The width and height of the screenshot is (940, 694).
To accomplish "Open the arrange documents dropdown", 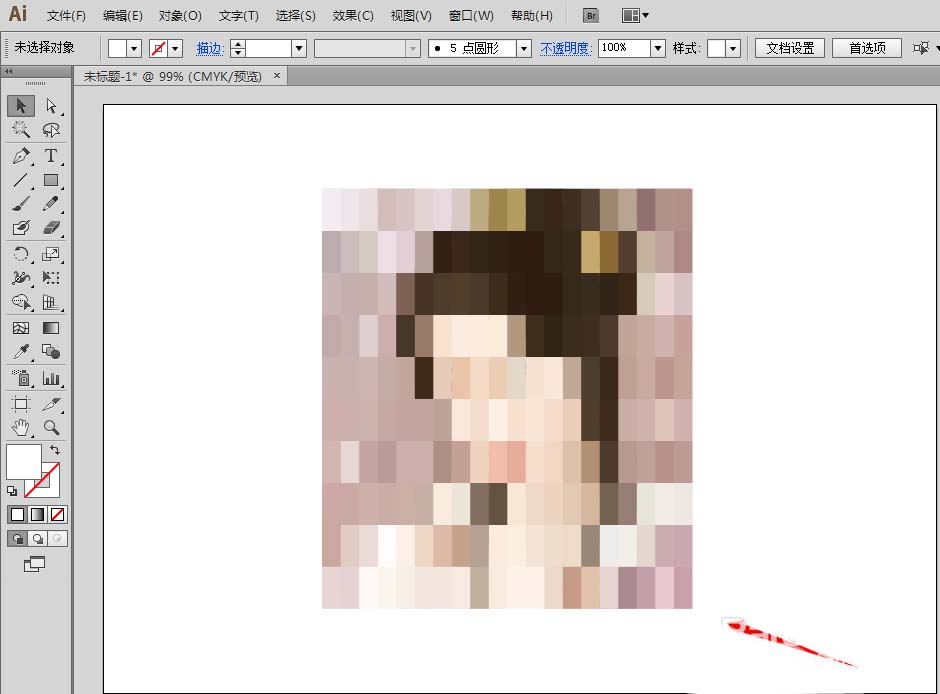I will [635, 16].
